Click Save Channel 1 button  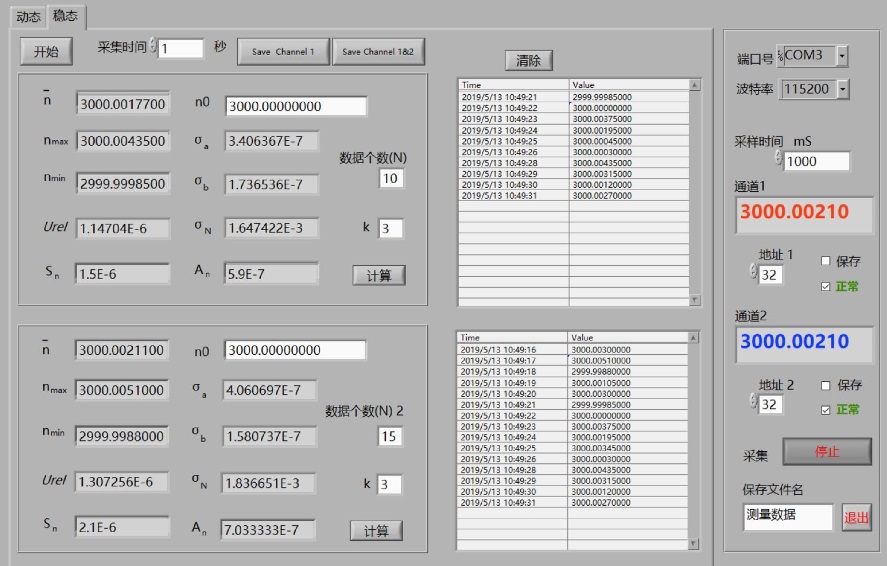[x=283, y=51]
